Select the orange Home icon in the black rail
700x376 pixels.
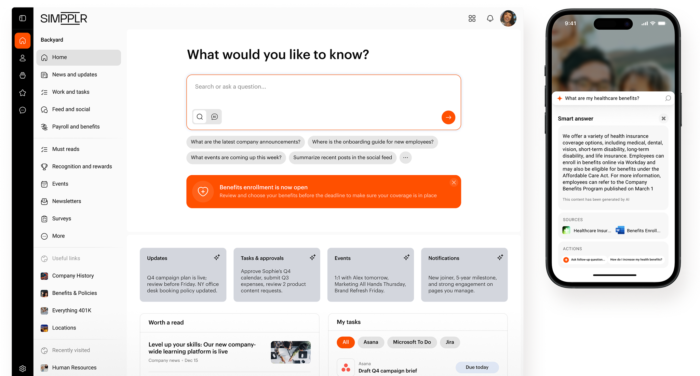point(22,41)
